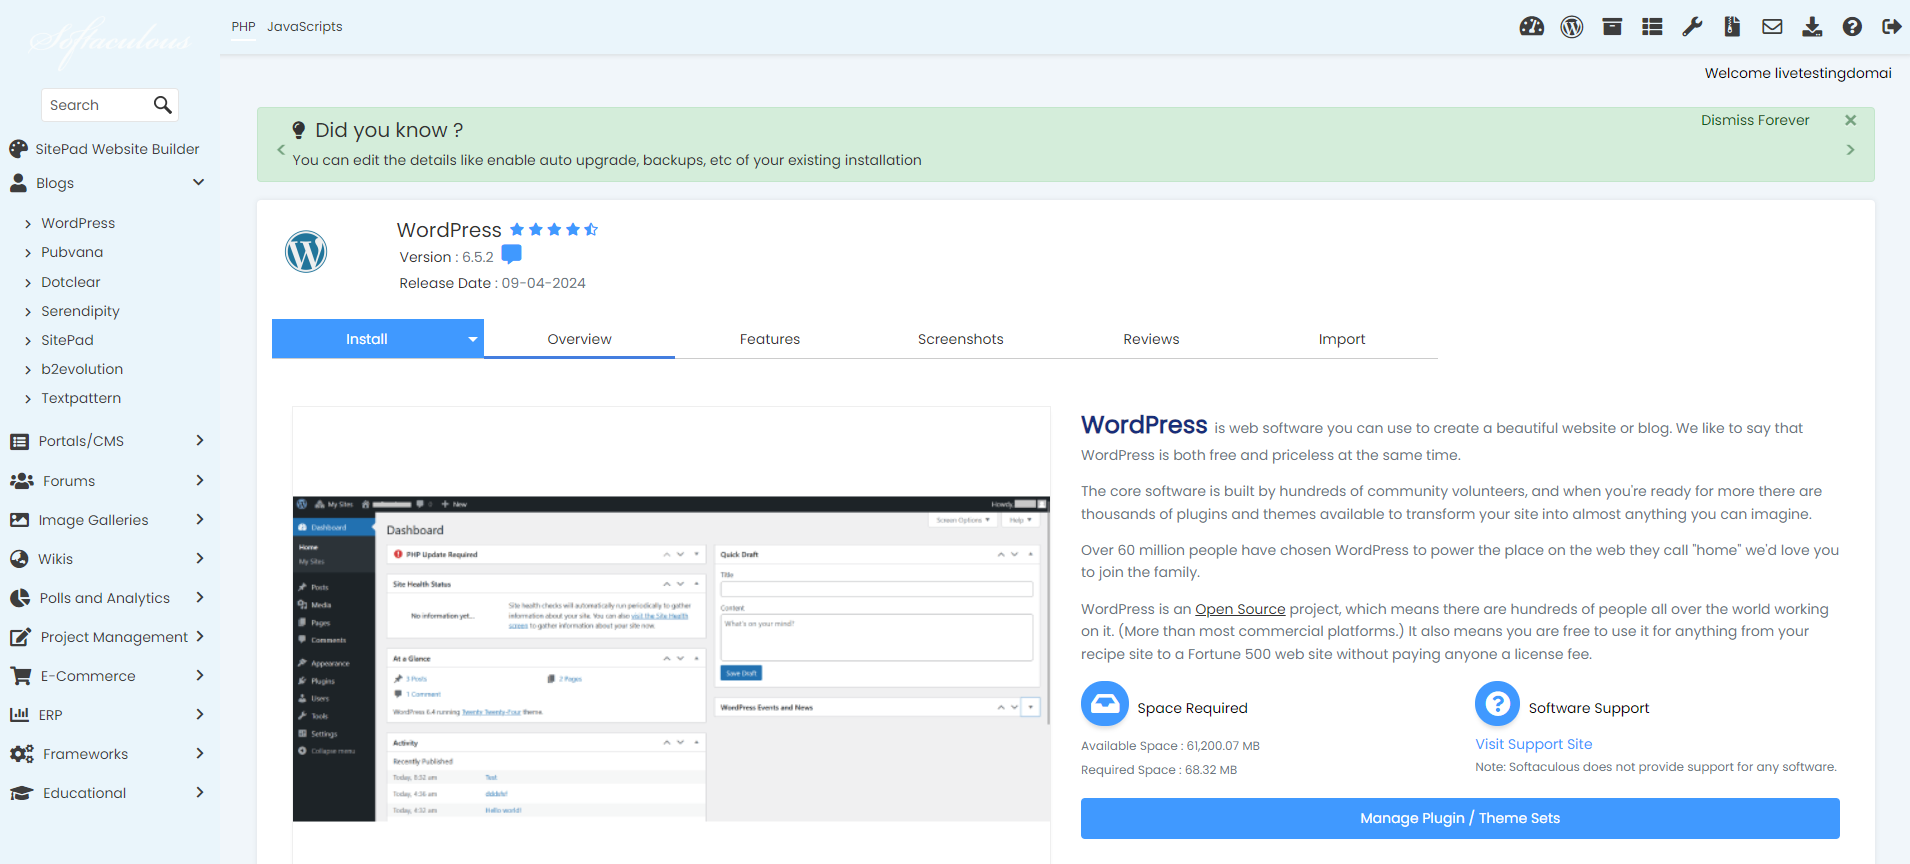Open SitePad in the Blogs list

[x=67, y=340]
